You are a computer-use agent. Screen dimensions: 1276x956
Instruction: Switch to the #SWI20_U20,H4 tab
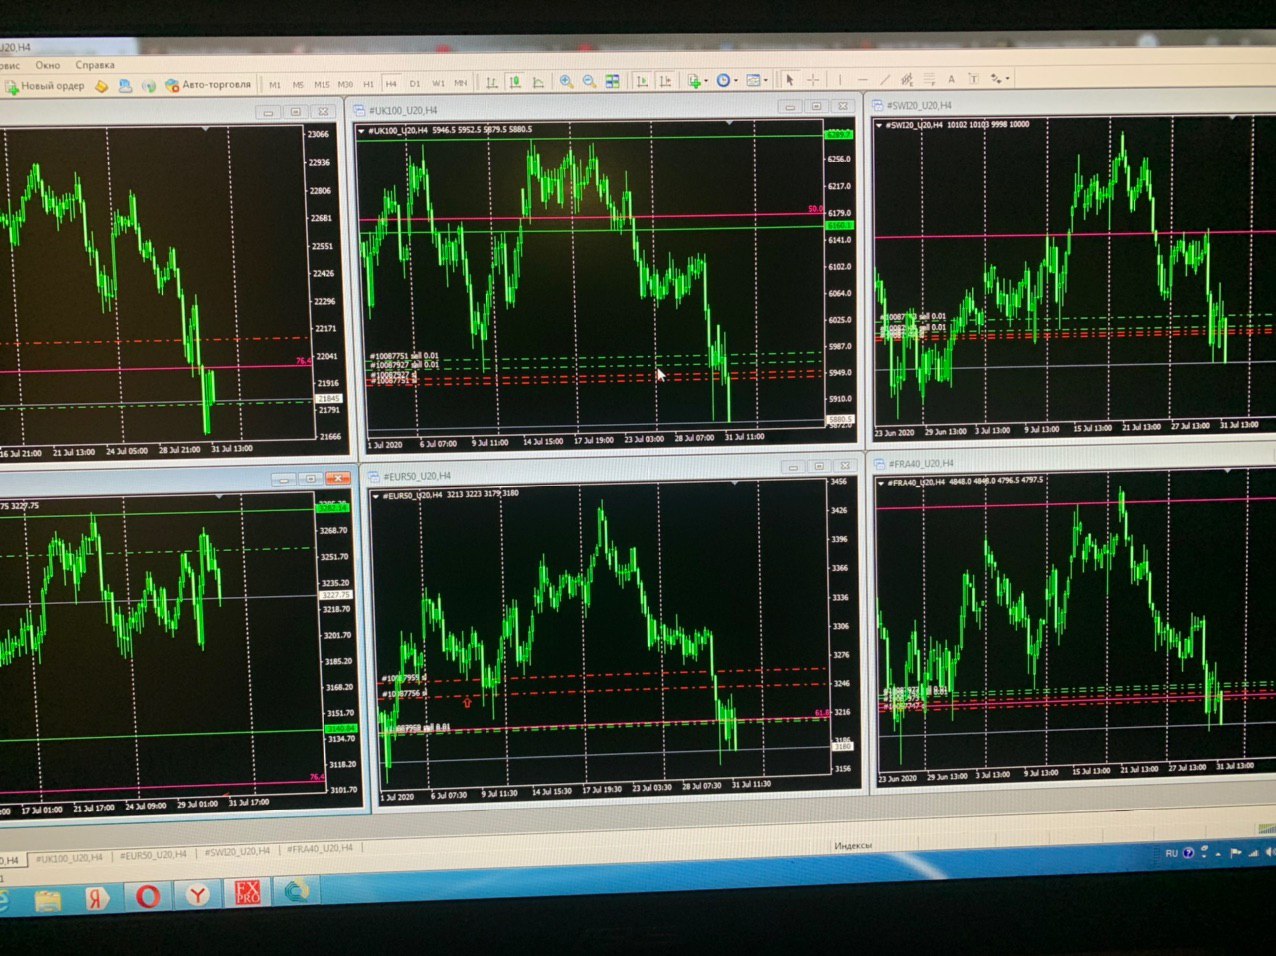pos(237,851)
